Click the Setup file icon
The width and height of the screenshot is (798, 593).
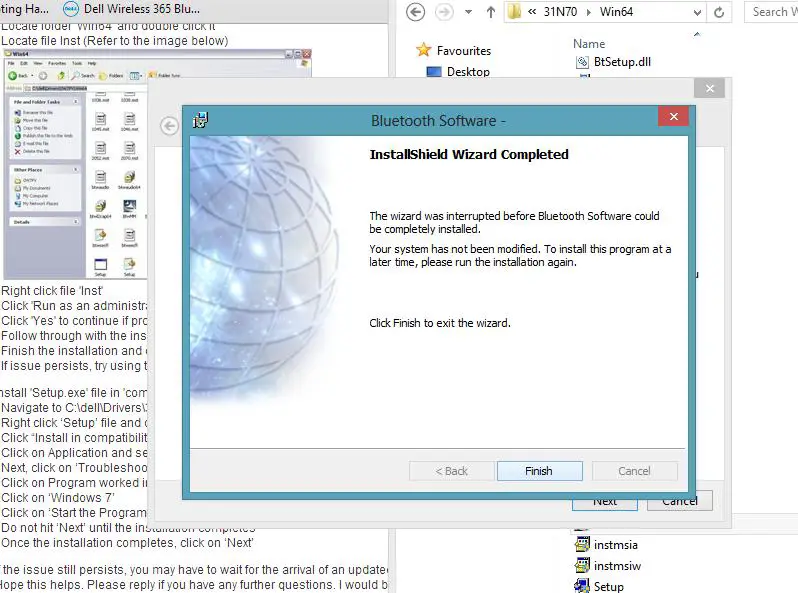pos(582,586)
